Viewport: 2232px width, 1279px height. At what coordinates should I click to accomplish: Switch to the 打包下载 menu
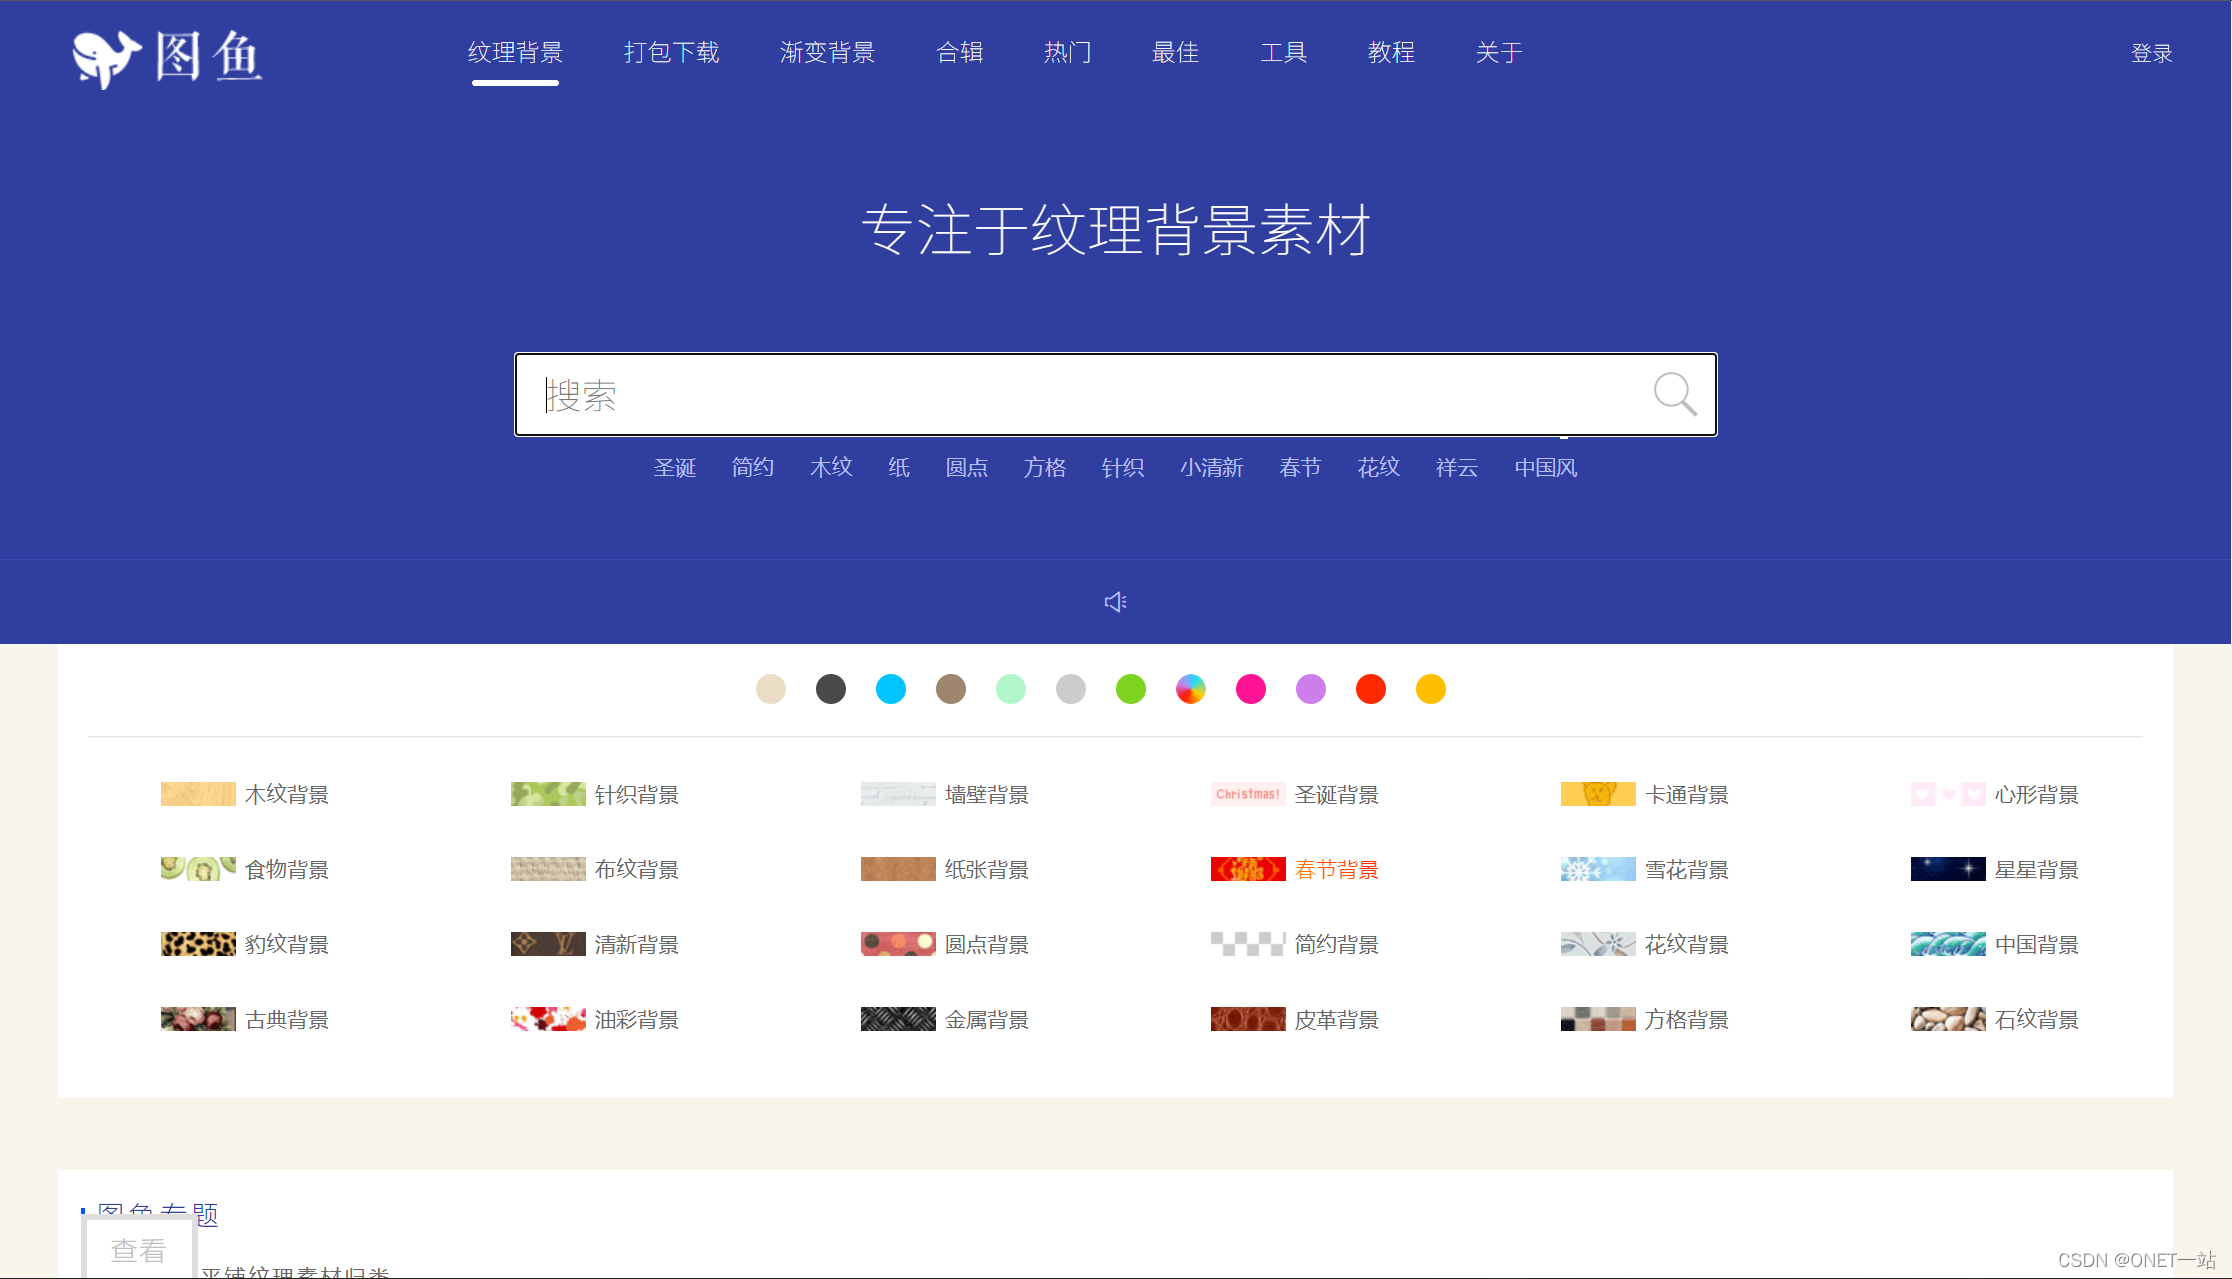(x=671, y=52)
